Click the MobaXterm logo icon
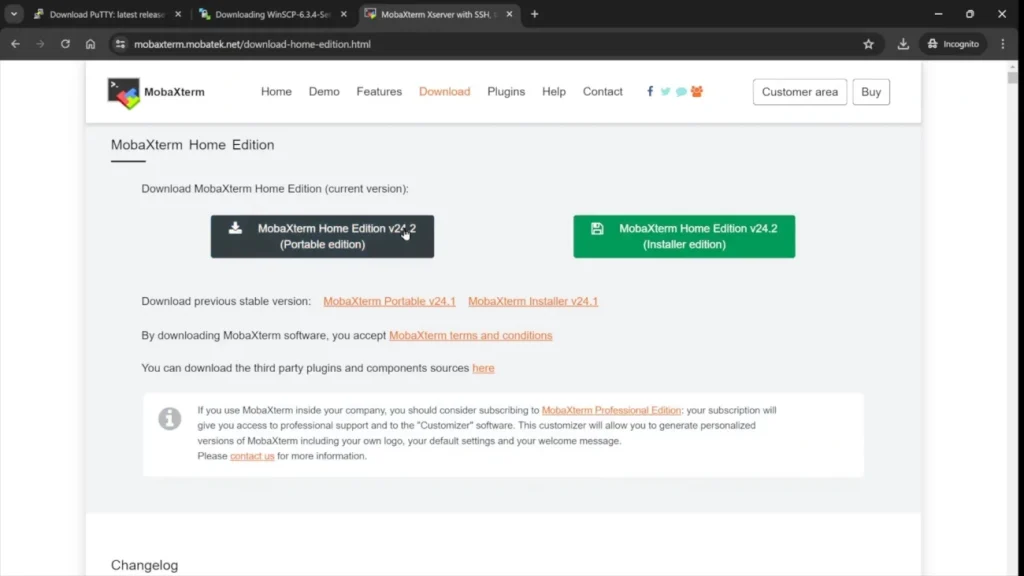Screen dimensions: 1024x576 (124, 92)
